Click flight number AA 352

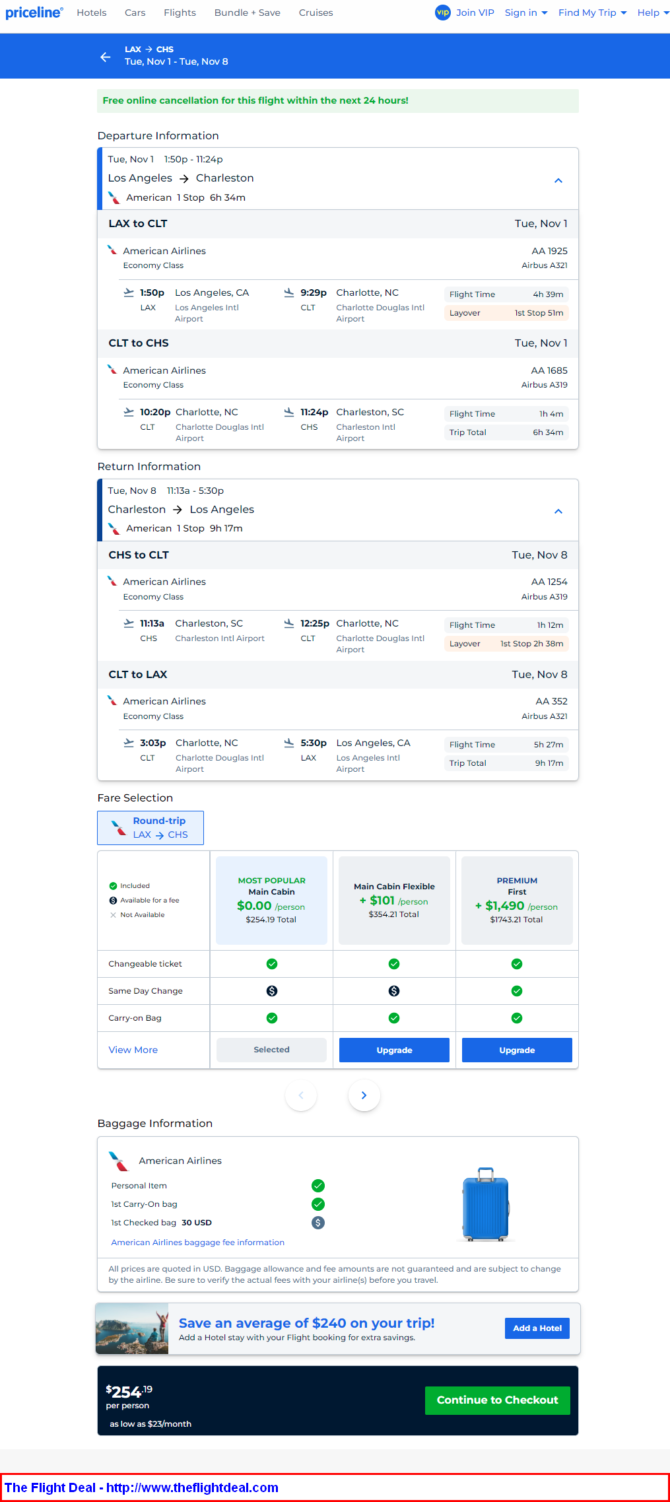(x=551, y=701)
